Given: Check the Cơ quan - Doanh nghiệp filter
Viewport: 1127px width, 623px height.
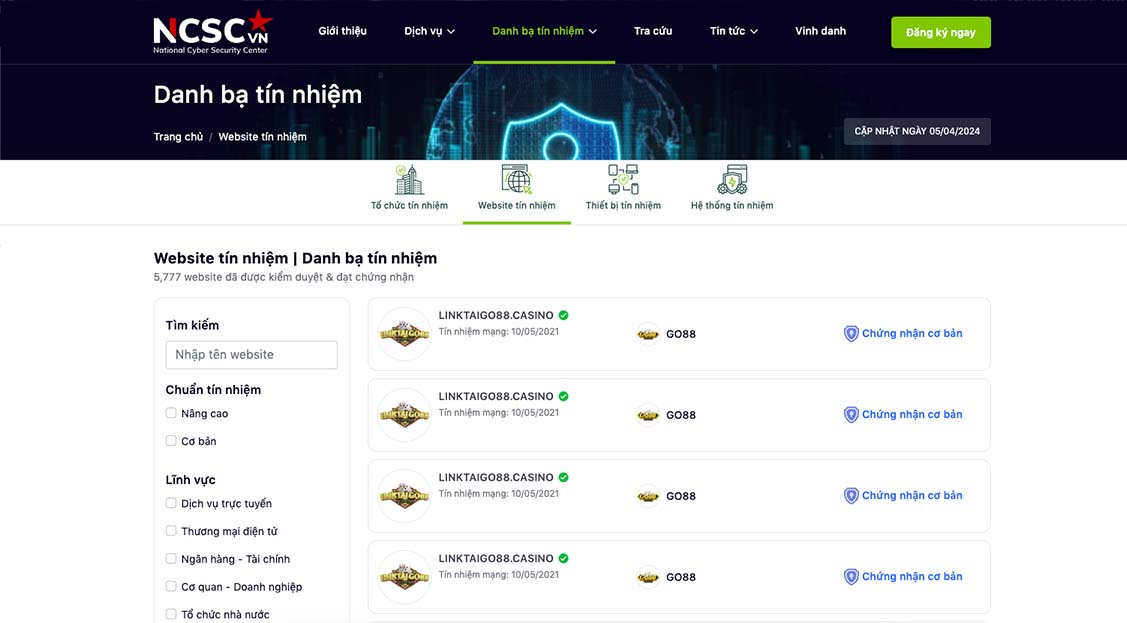Looking at the screenshot, I should [171, 586].
